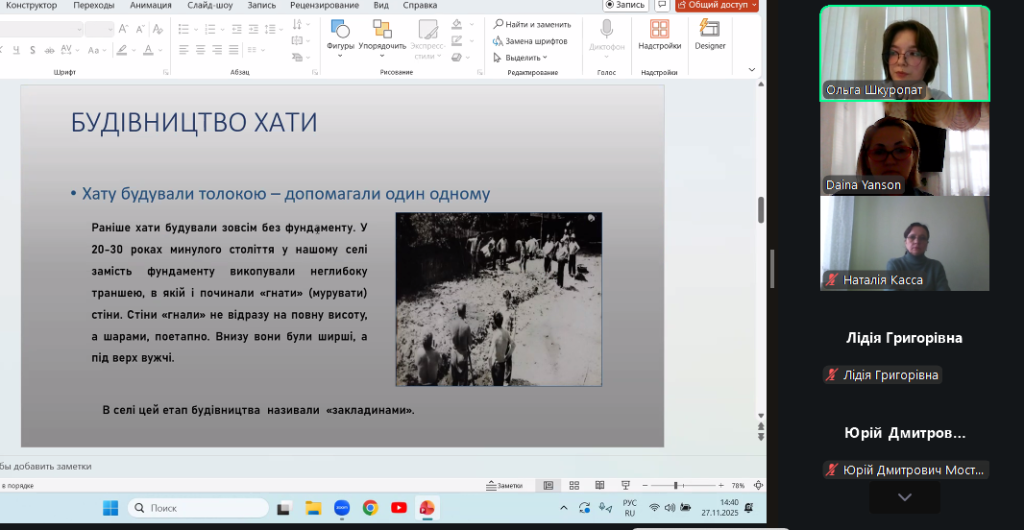Toggle Normal view in status bar
Image resolution: width=1024 pixels, height=530 pixels.
(x=548, y=485)
